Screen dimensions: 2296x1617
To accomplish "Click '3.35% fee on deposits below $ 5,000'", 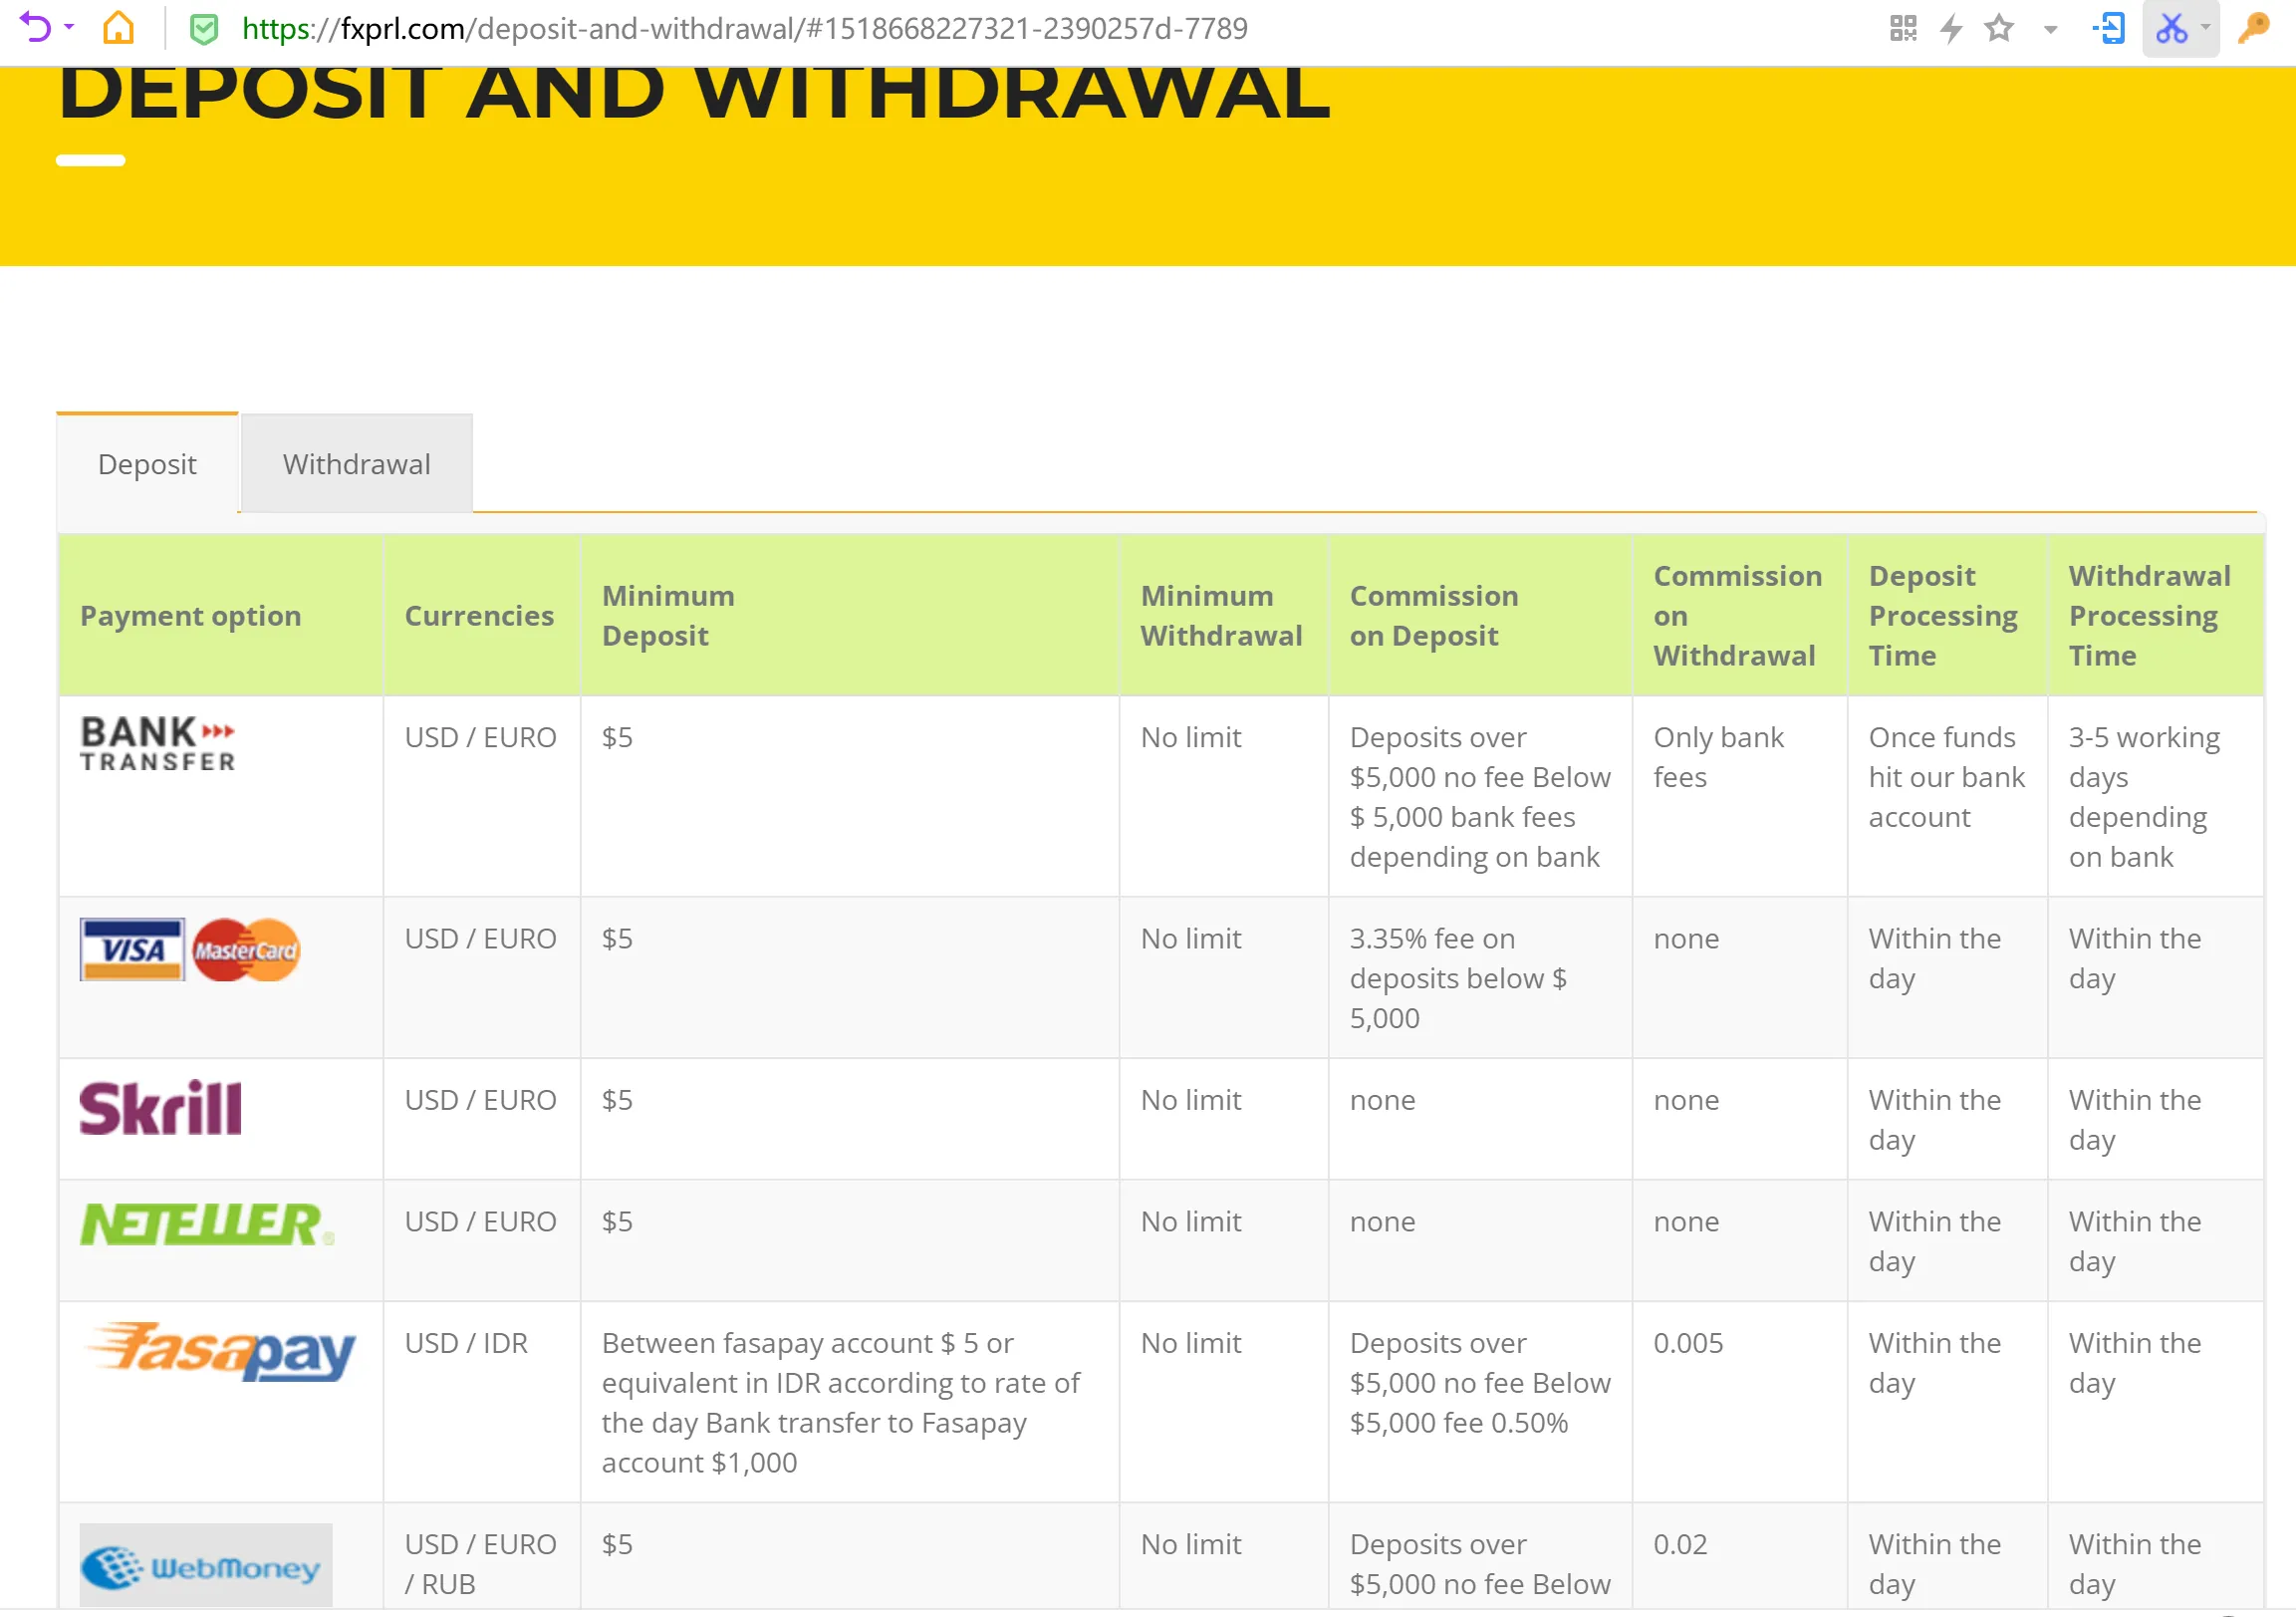I will pos(1458,978).
